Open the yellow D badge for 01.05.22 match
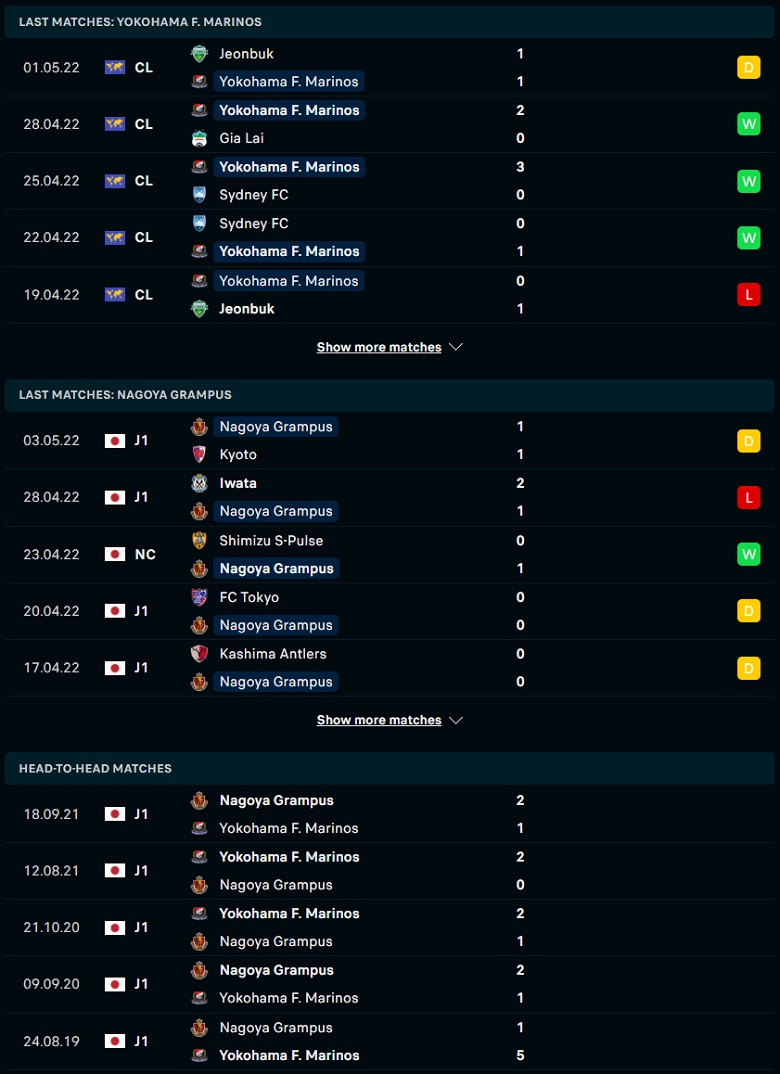780x1074 pixels. 748,68
